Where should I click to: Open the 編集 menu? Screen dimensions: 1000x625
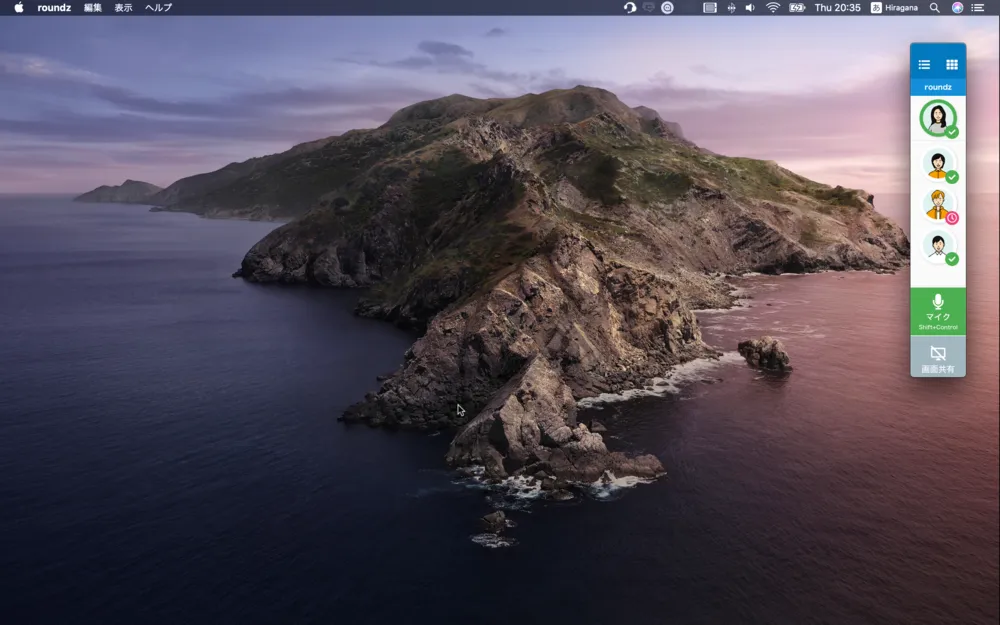point(92,8)
